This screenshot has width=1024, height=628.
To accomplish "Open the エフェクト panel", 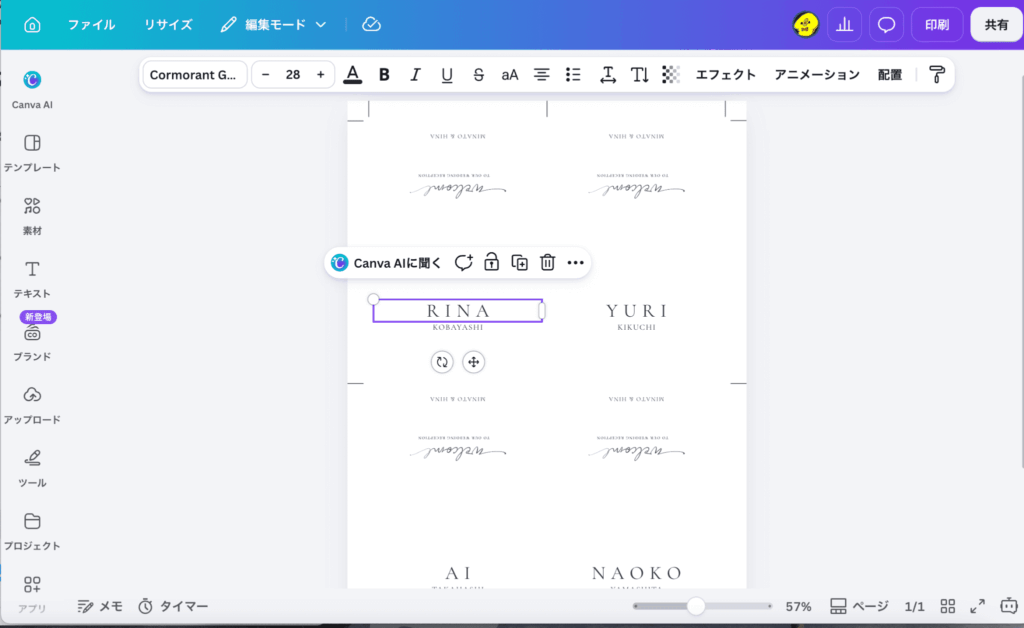I will pyautogui.click(x=726, y=74).
